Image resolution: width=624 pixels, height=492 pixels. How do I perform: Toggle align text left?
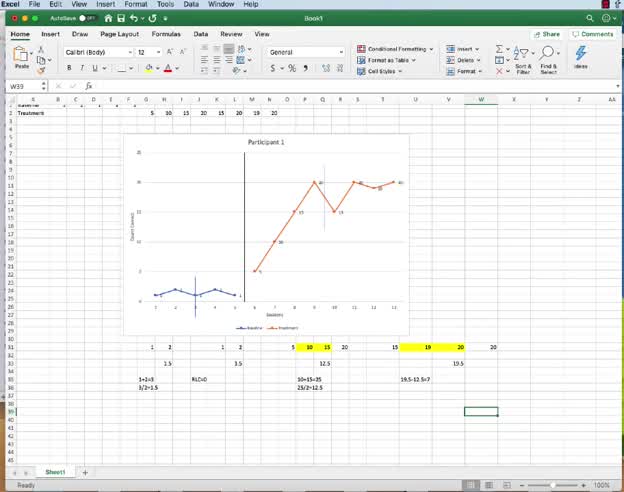tap(204, 60)
